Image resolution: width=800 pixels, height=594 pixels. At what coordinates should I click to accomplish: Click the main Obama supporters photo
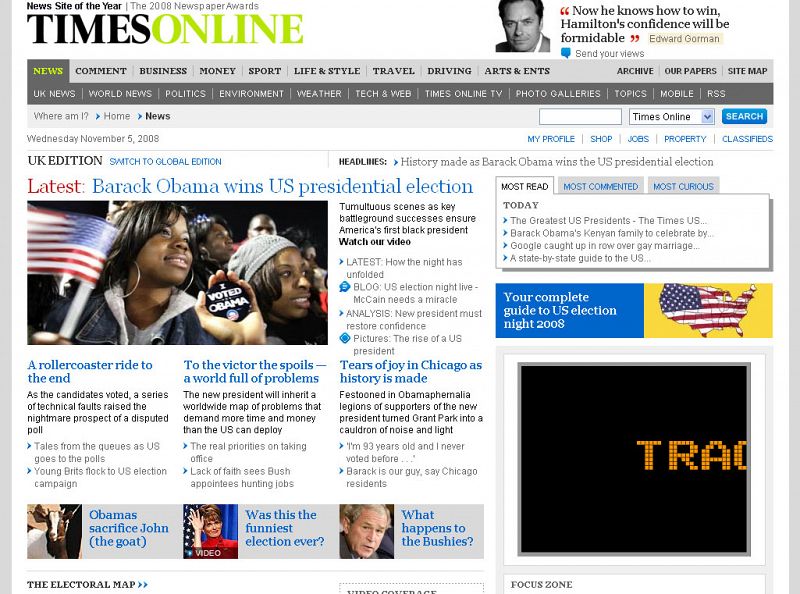tap(177, 273)
